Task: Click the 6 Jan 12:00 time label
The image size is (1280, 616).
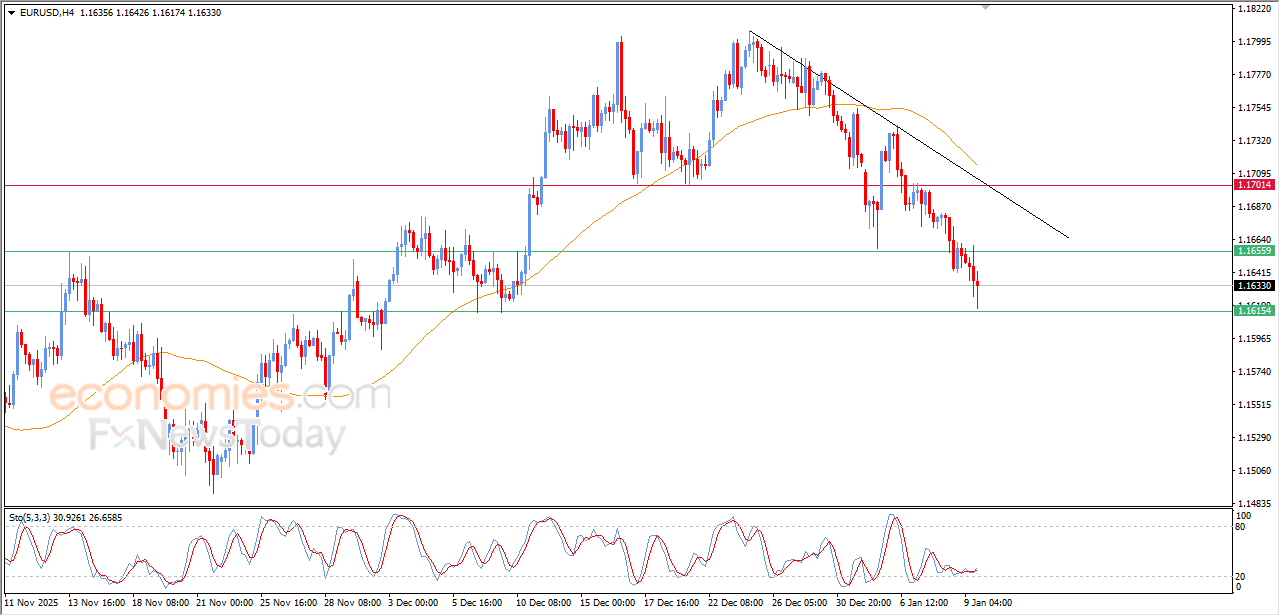Action: pyautogui.click(x=925, y=603)
